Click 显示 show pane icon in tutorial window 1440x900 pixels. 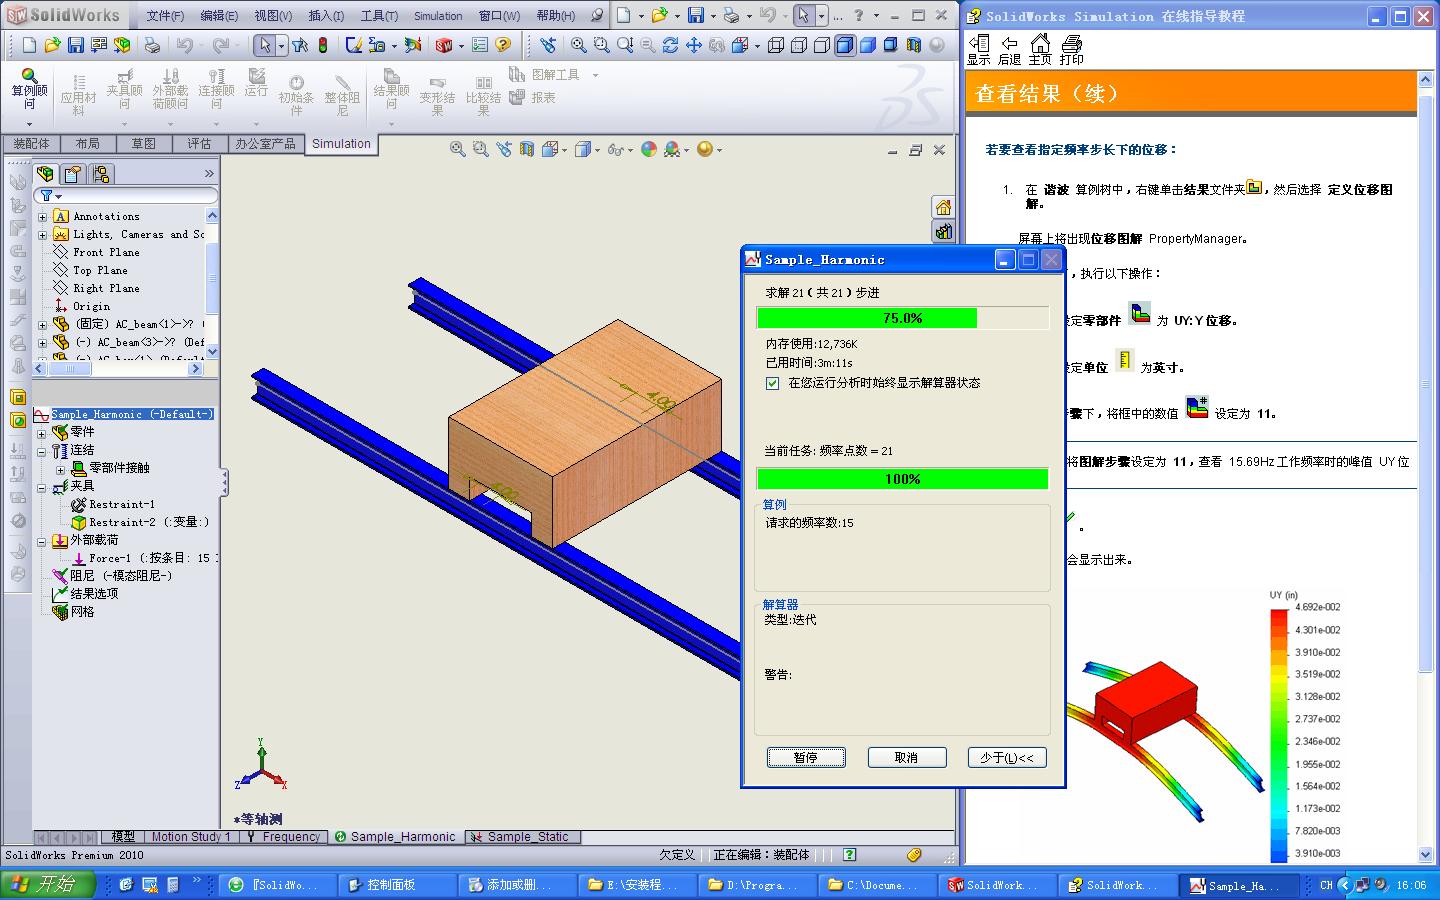point(979,48)
